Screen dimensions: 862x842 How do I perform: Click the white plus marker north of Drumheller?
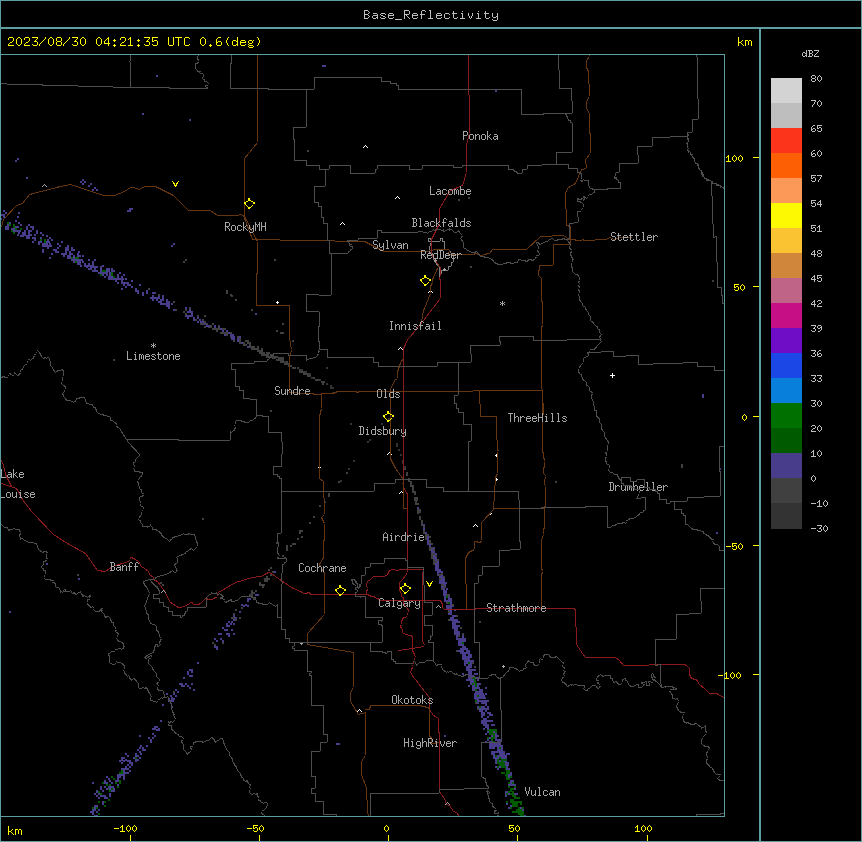[x=612, y=375]
